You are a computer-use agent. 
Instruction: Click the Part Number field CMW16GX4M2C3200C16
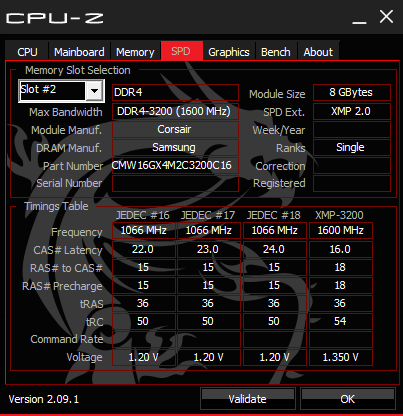[x=175, y=165]
